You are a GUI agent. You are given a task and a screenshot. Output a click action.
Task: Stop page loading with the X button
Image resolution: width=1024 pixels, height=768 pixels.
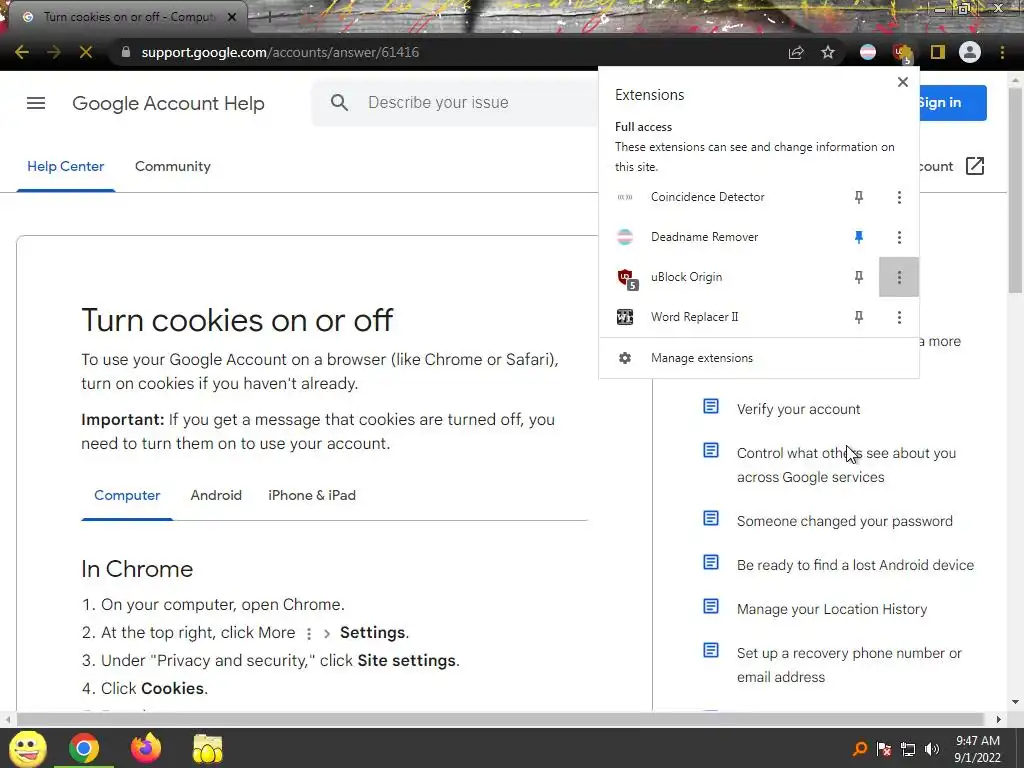[x=86, y=52]
